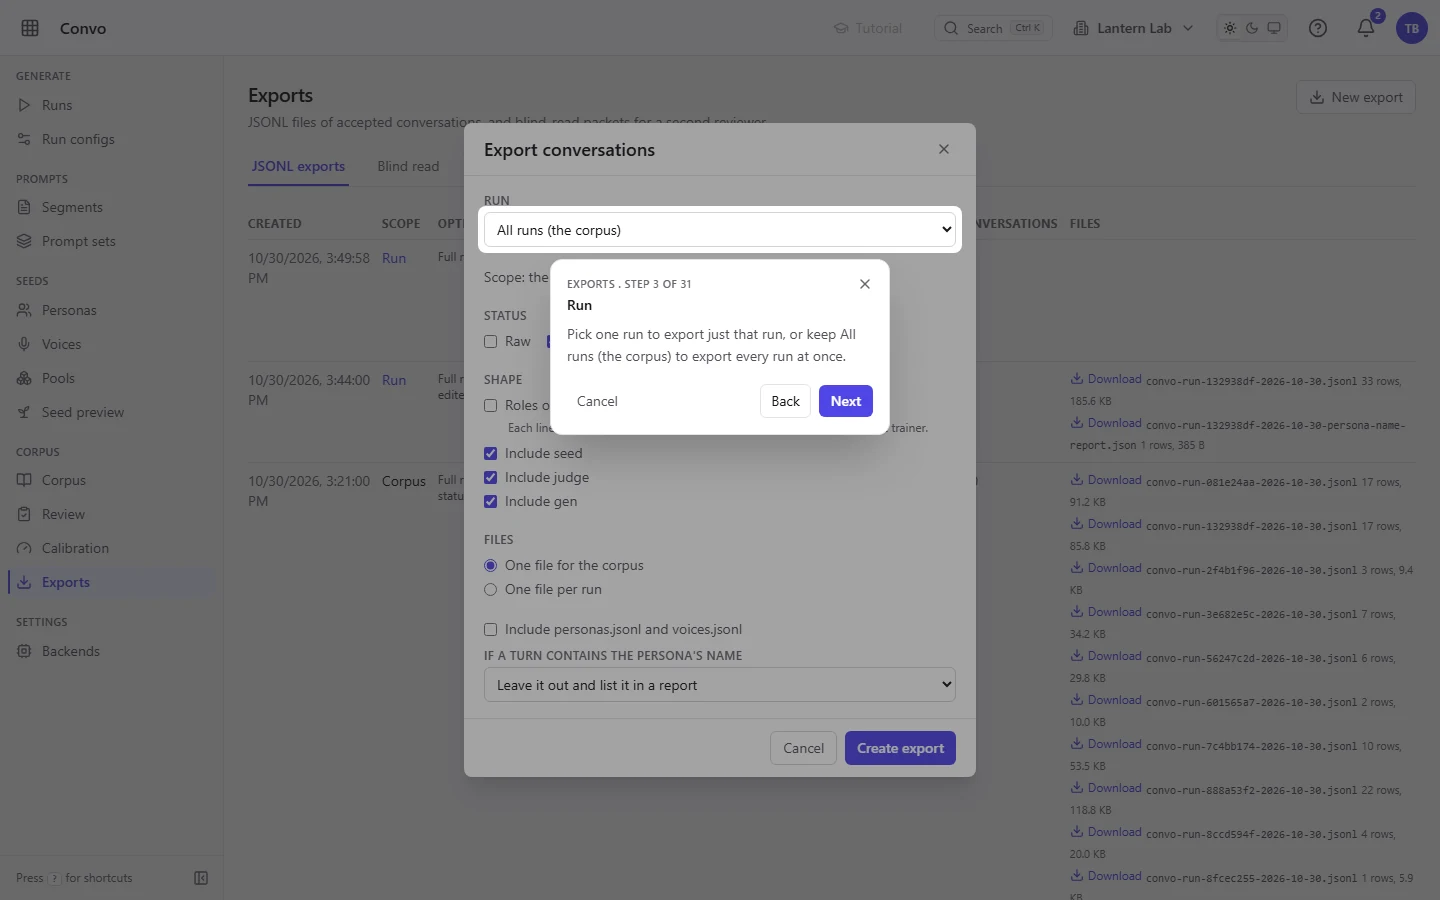
Task: Open the Tutorial link
Action: 868,28
